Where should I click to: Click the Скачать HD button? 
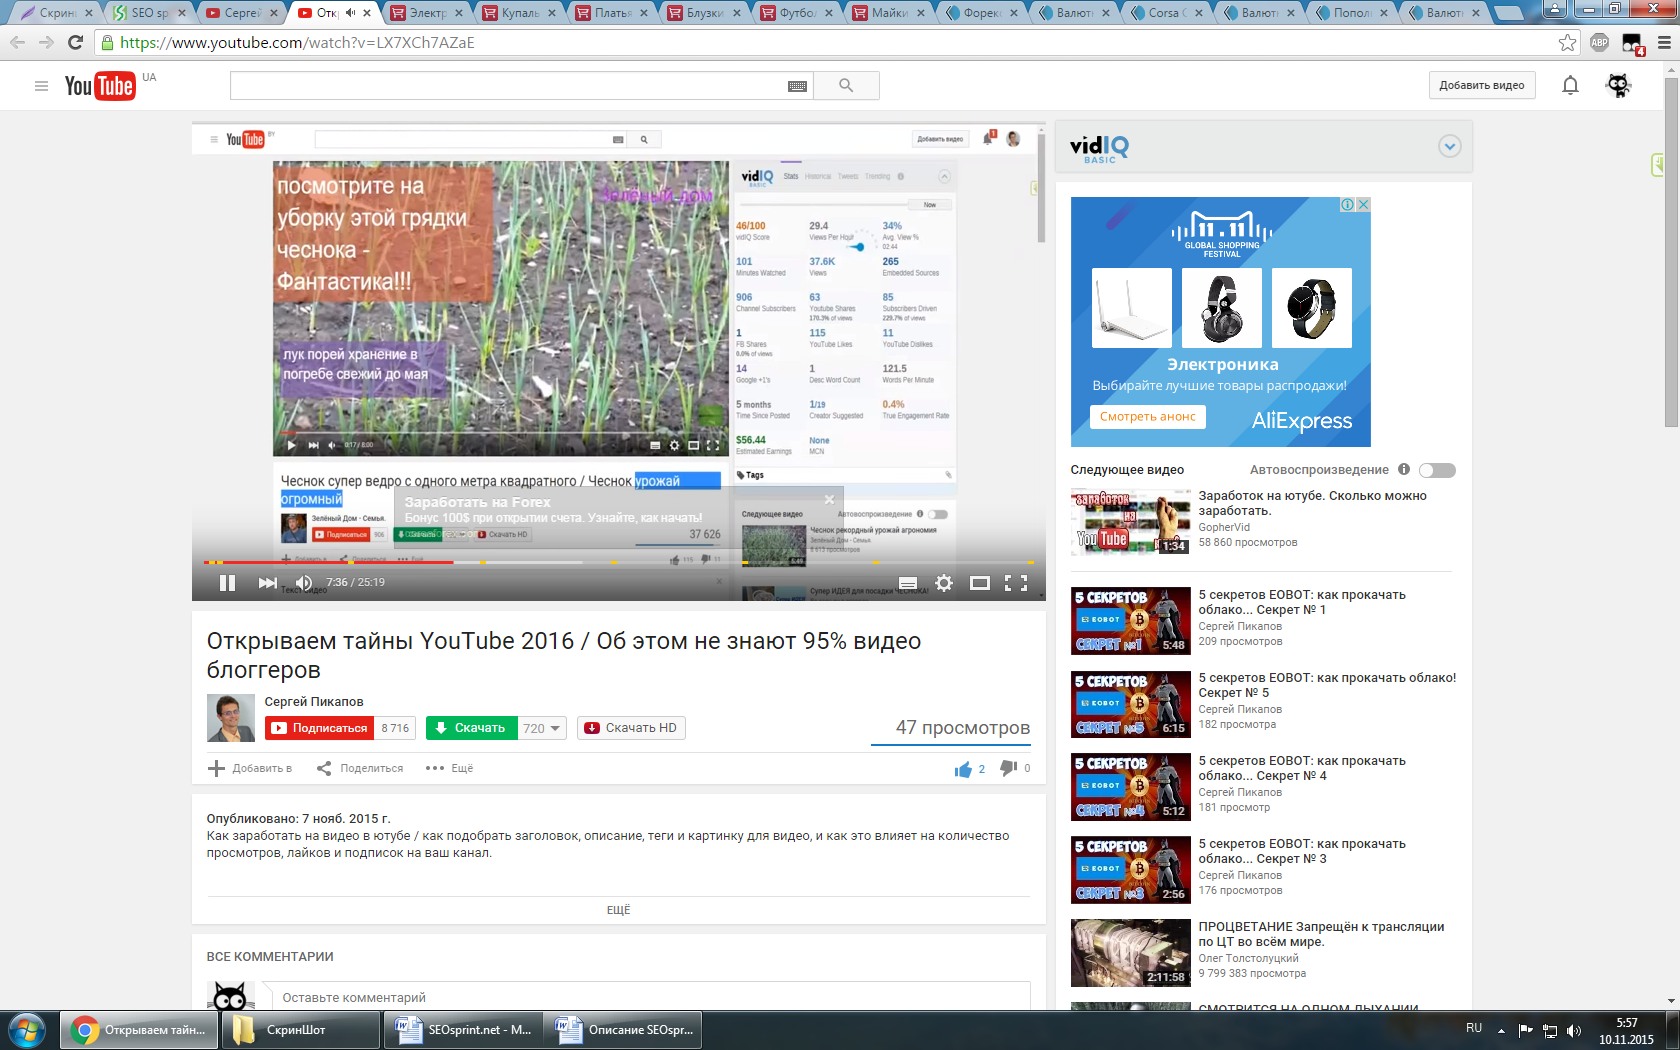coord(631,728)
